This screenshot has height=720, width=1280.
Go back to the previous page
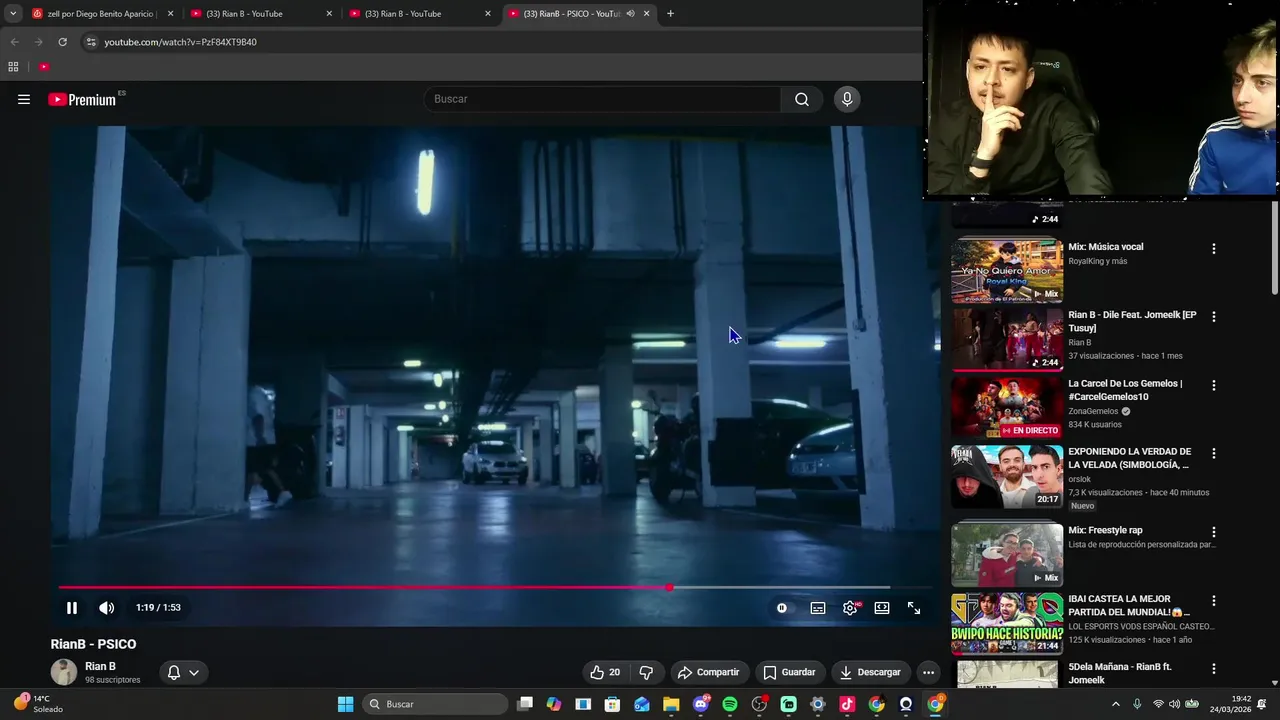tap(14, 42)
